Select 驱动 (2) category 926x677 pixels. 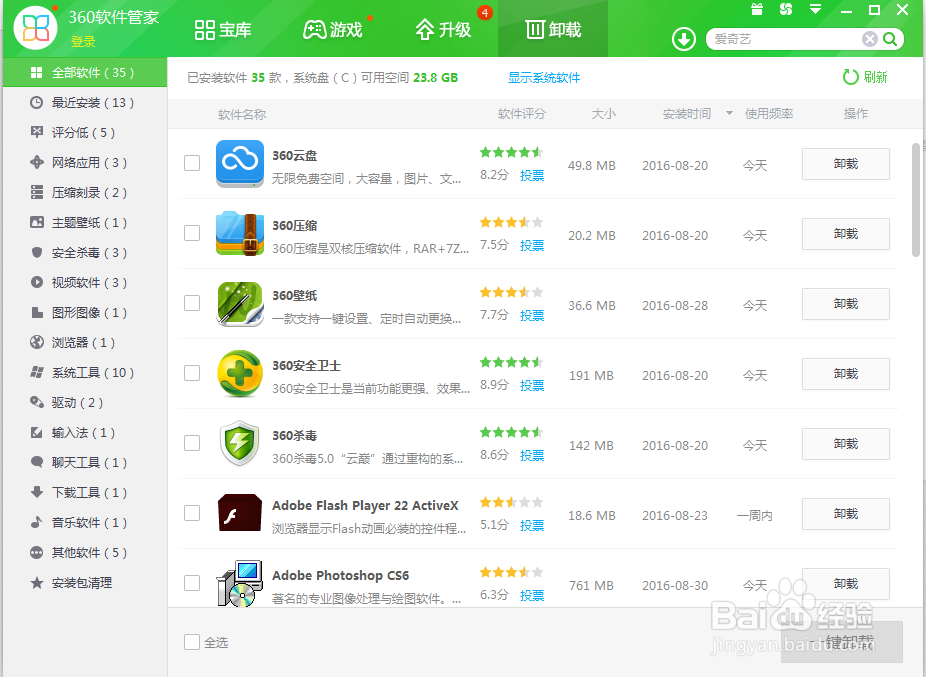[x=85, y=403]
